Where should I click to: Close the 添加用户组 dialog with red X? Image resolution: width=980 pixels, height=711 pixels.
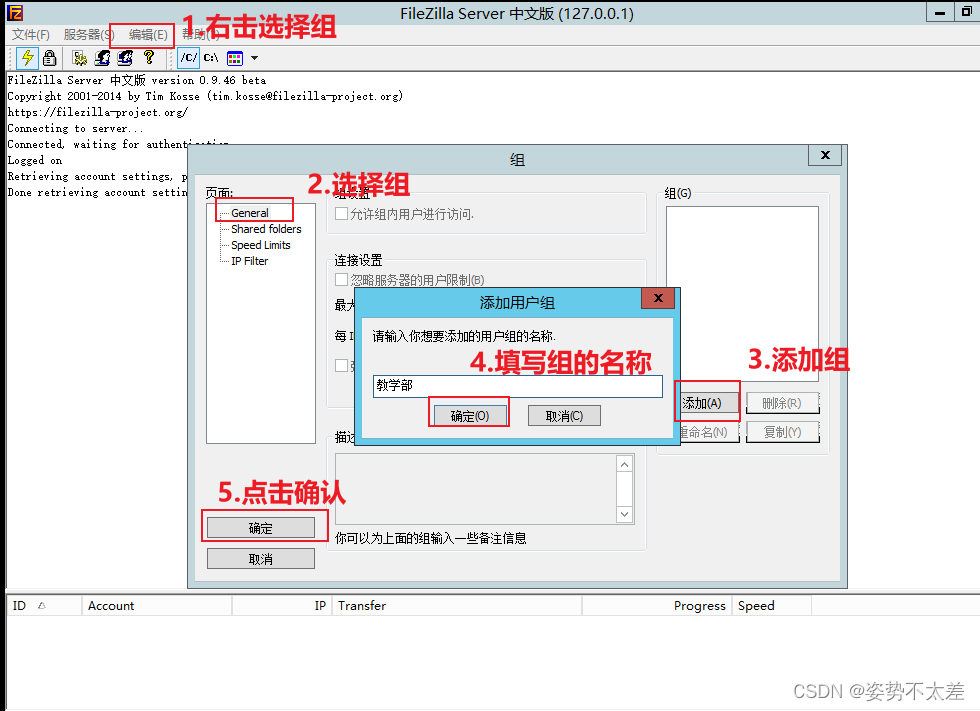(x=658, y=298)
